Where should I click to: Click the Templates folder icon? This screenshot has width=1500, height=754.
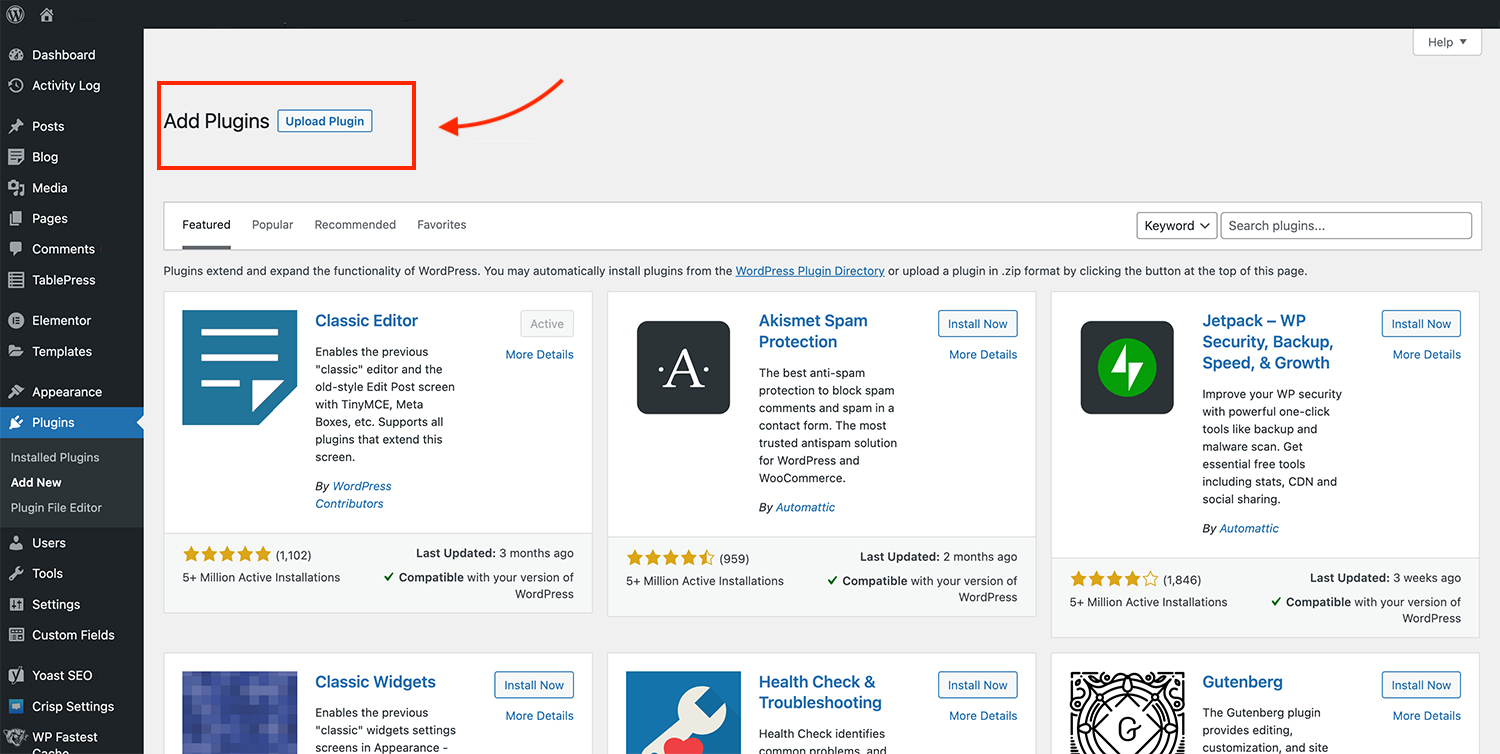(x=16, y=352)
